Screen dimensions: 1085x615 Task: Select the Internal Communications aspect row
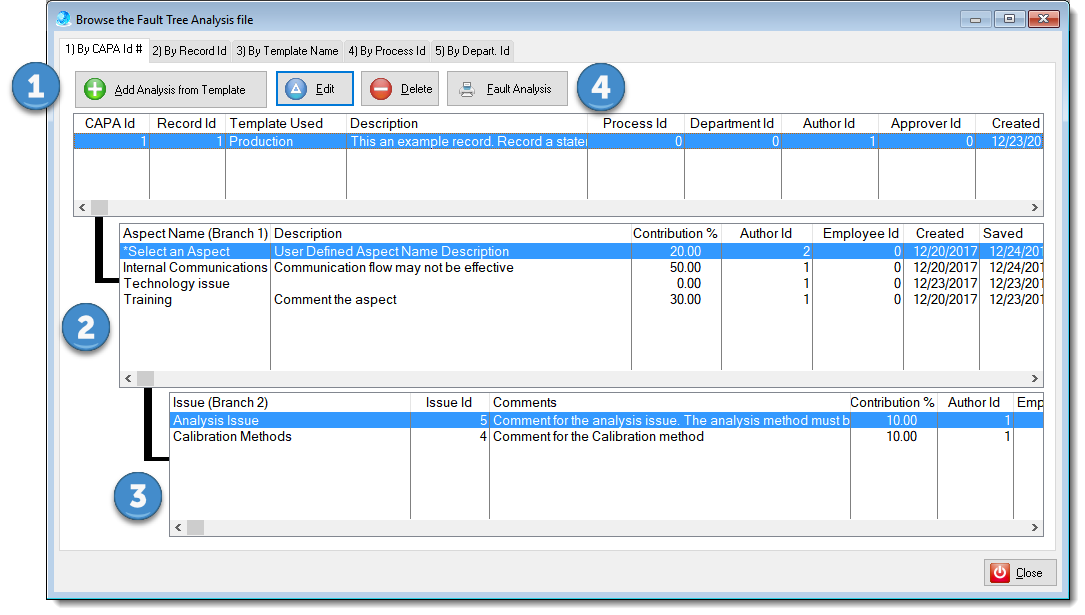pyautogui.click(x=194, y=267)
